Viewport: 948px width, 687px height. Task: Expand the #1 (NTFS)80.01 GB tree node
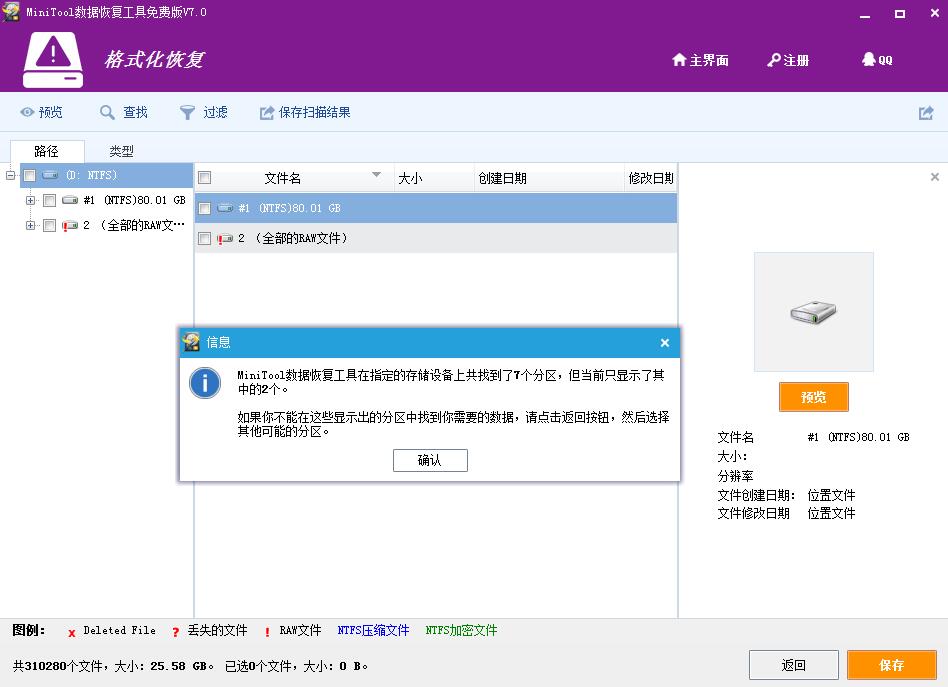pyautogui.click(x=30, y=200)
